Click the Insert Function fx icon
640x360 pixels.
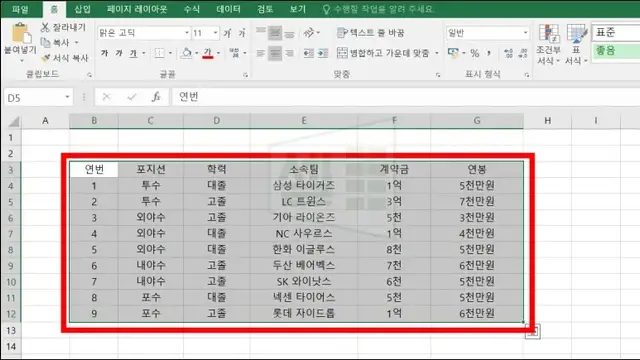coord(156,97)
